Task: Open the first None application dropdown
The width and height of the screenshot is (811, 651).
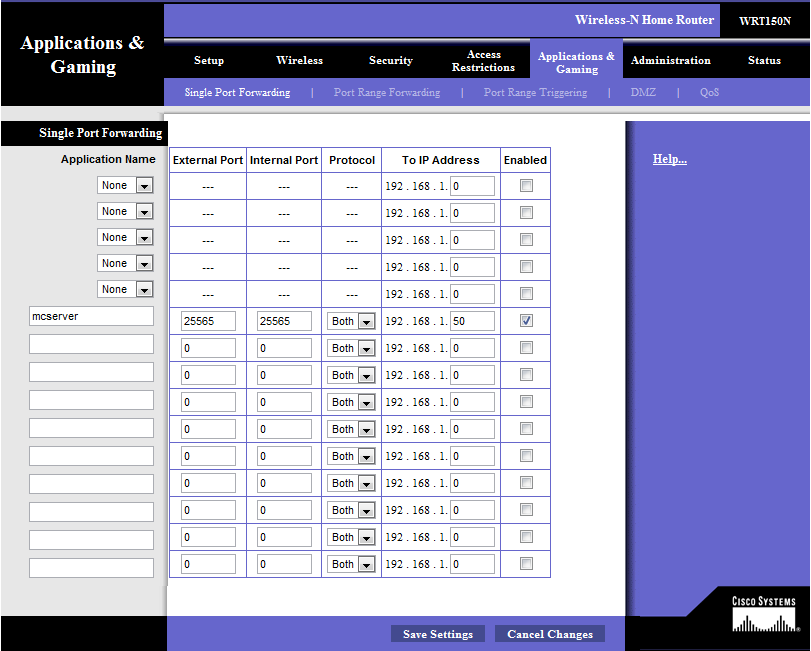Action: pos(125,185)
